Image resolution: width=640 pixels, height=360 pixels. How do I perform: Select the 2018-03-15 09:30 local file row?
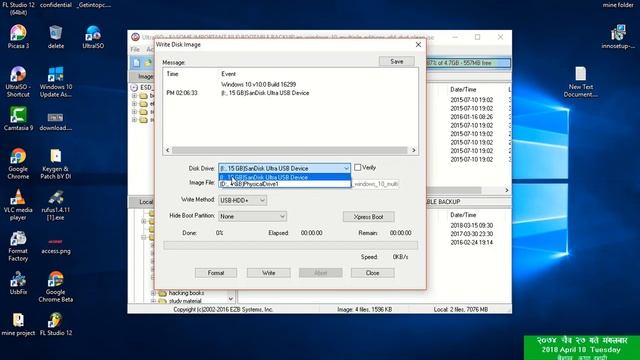click(x=472, y=225)
